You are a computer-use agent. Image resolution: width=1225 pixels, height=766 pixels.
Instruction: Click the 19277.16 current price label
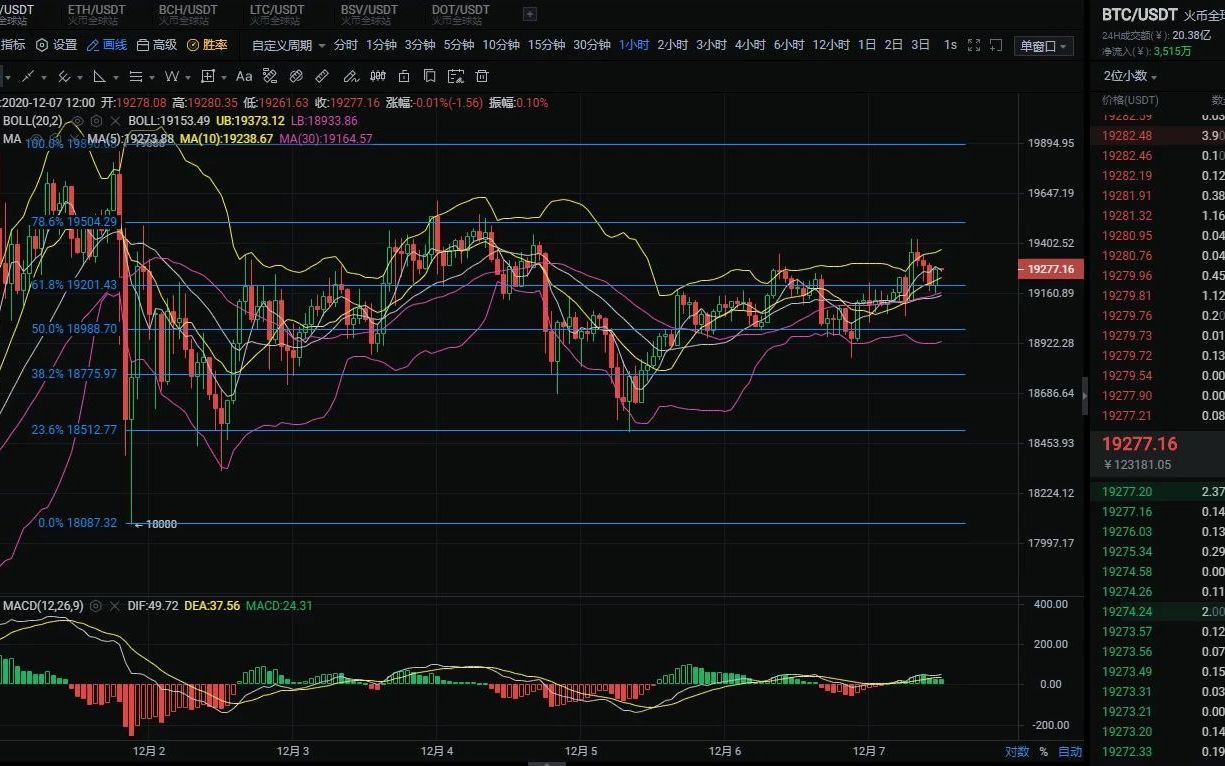pyautogui.click(x=1050, y=269)
